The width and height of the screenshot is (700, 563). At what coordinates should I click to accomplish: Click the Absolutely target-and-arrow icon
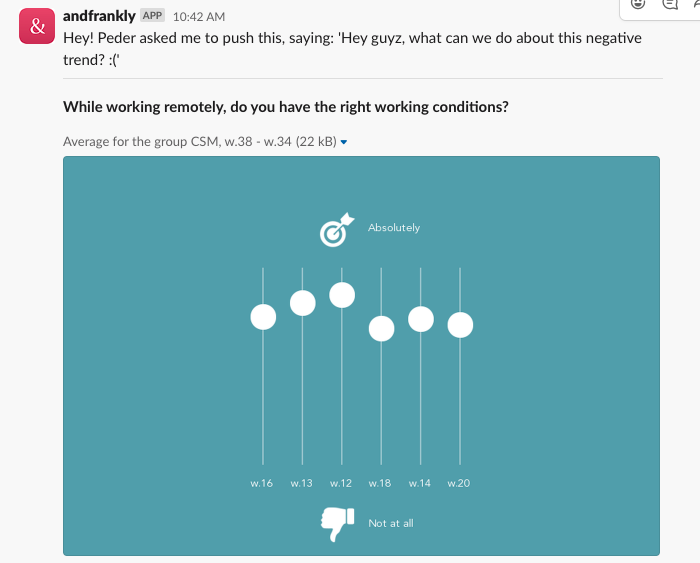337,229
